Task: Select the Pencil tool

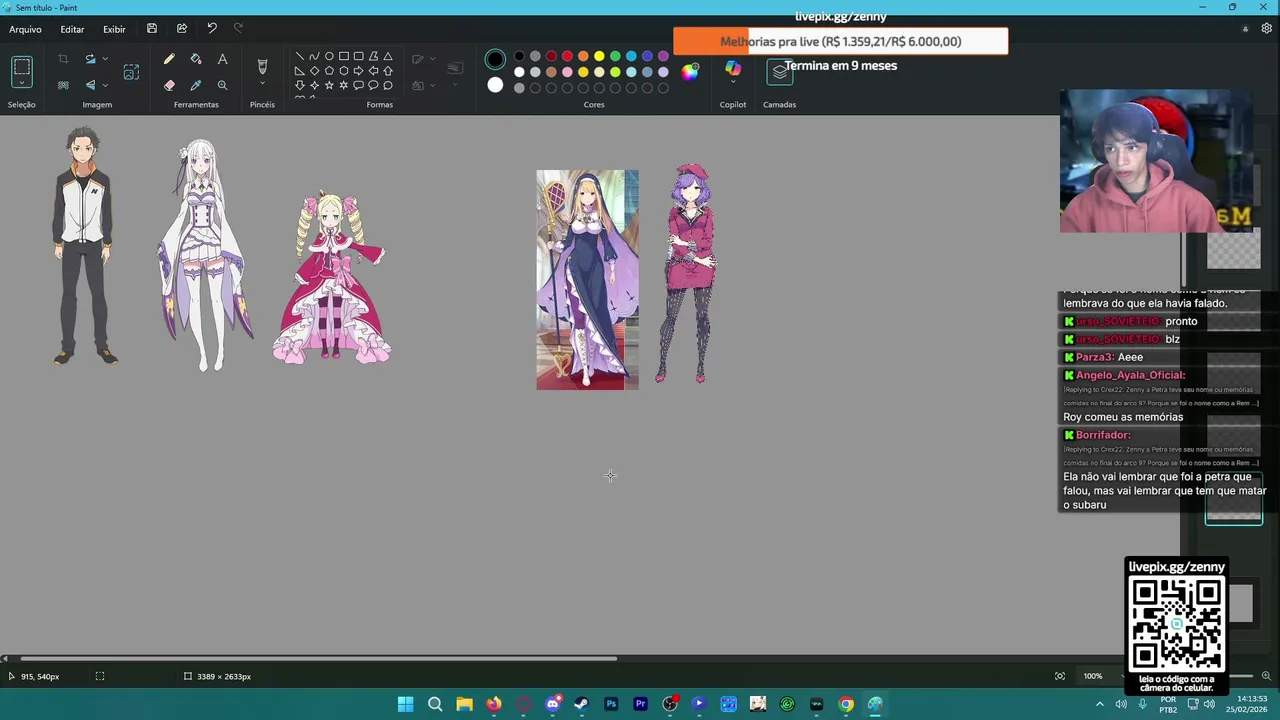Action: coord(169,59)
